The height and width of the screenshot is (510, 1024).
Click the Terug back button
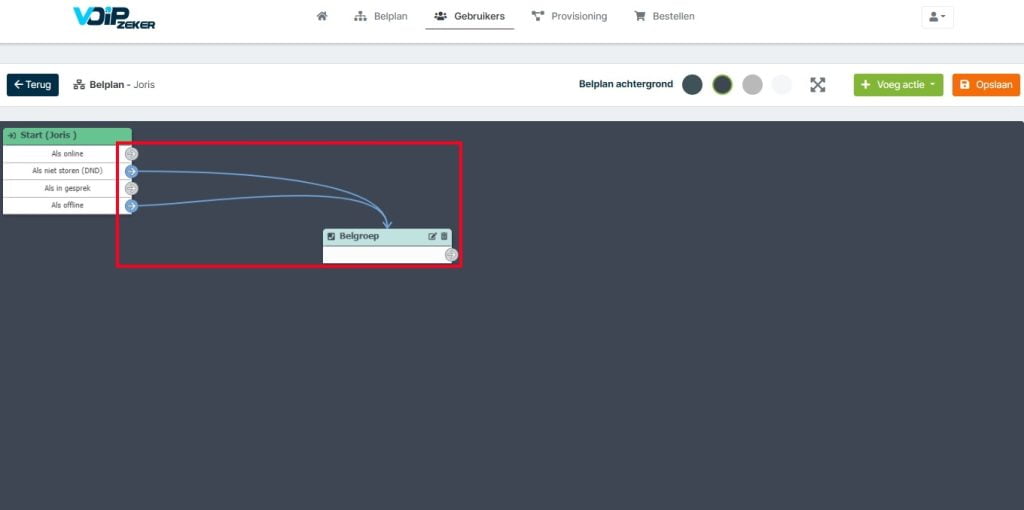(x=33, y=85)
